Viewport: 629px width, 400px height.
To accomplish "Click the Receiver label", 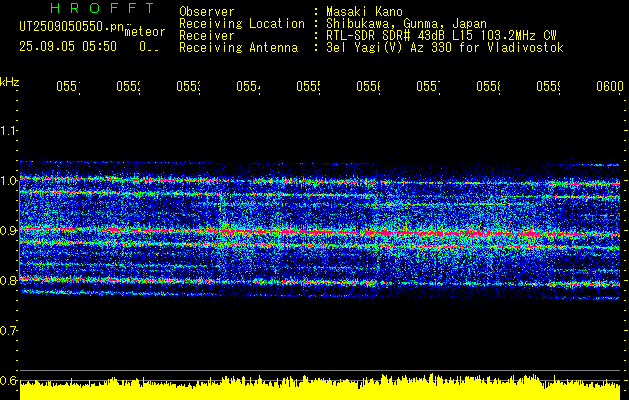I will pyautogui.click(x=207, y=36).
